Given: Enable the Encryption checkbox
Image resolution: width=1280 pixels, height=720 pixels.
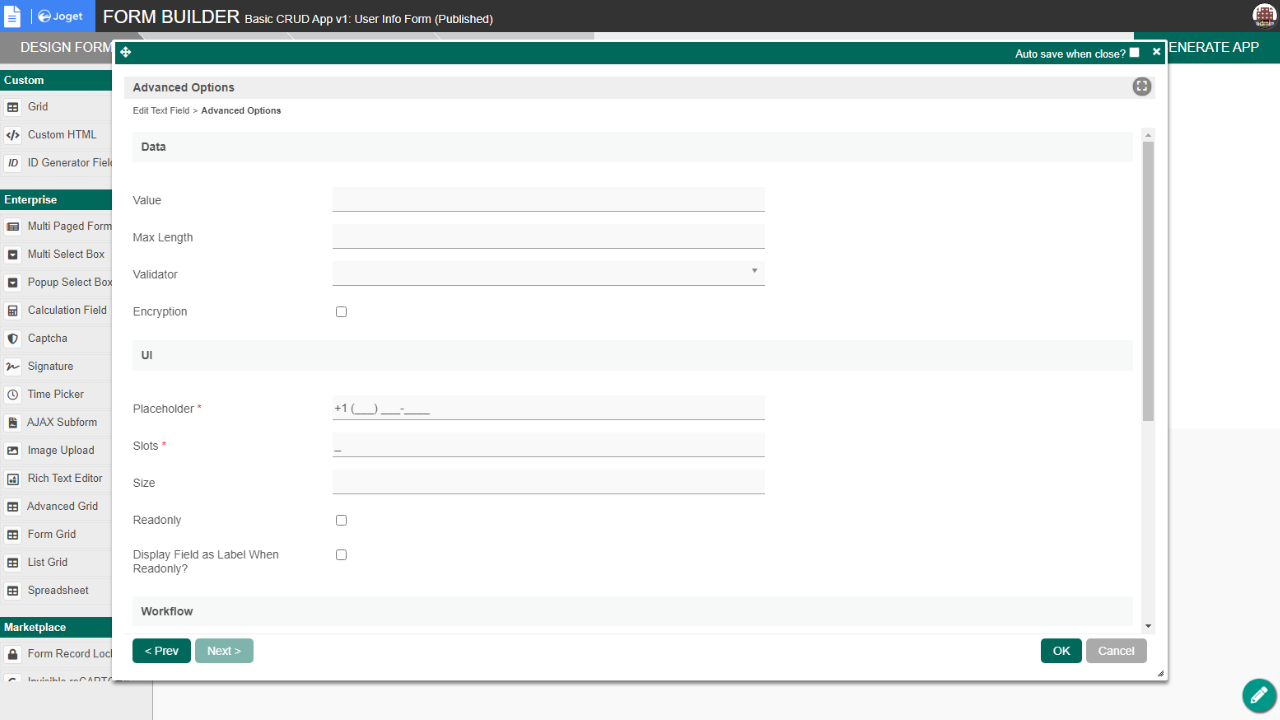Looking at the screenshot, I should pos(341,312).
